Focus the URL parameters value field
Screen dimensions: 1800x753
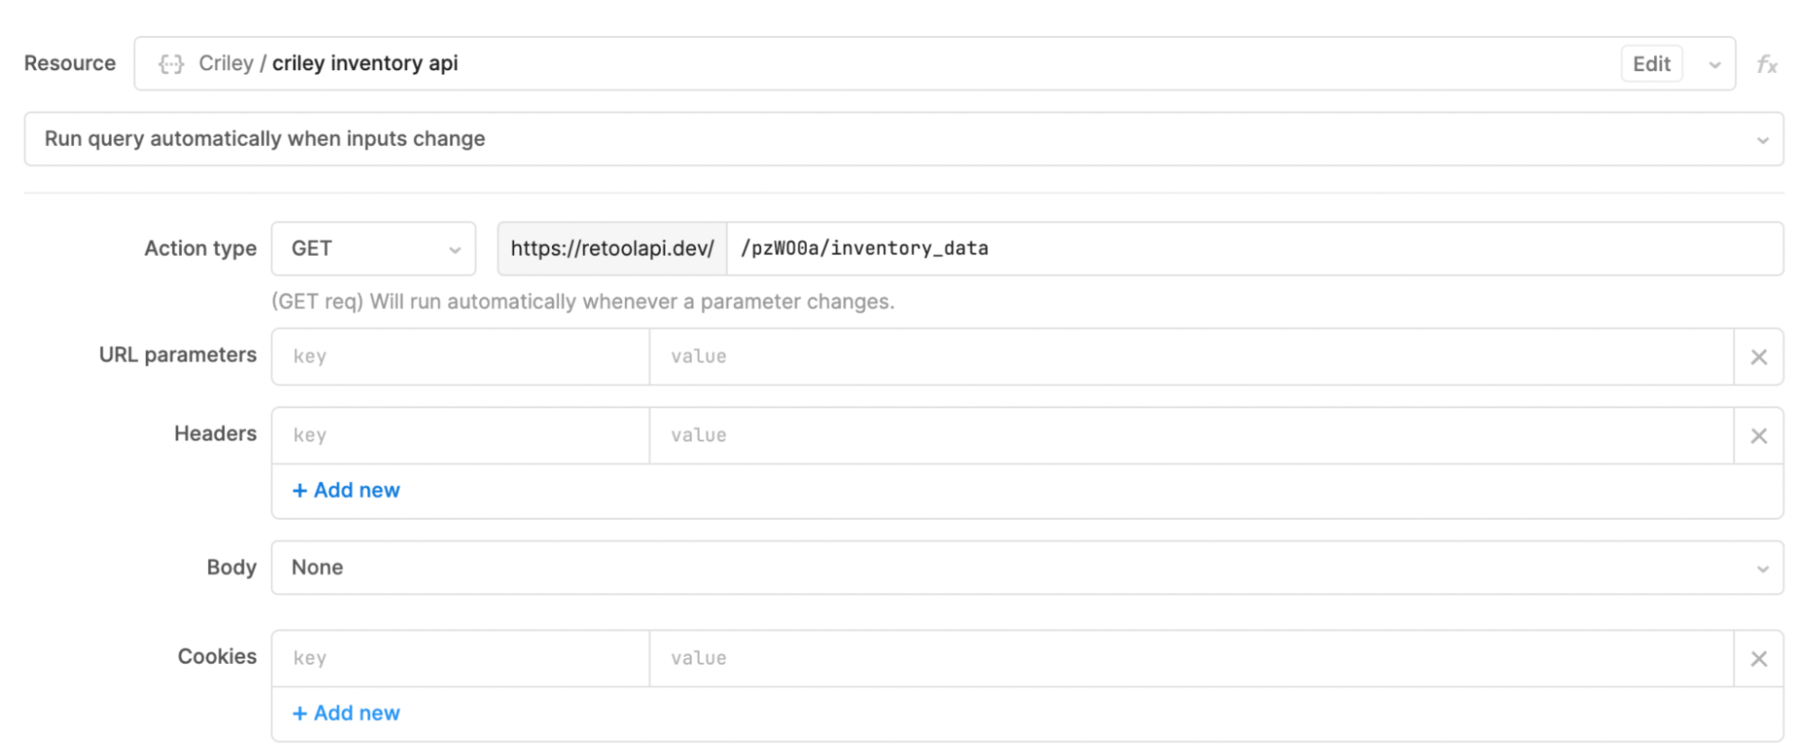click(x=1190, y=357)
